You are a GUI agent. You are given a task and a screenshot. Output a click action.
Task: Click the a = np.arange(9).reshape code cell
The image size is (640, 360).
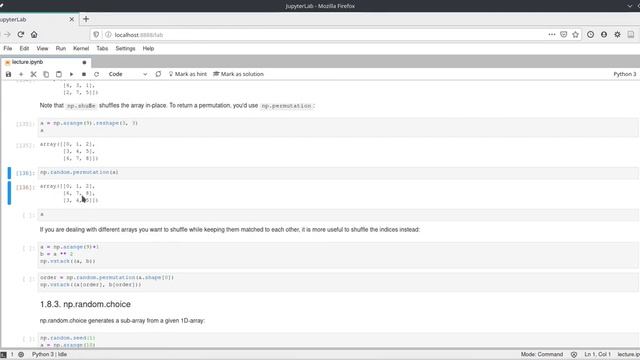pyautogui.click(x=338, y=127)
